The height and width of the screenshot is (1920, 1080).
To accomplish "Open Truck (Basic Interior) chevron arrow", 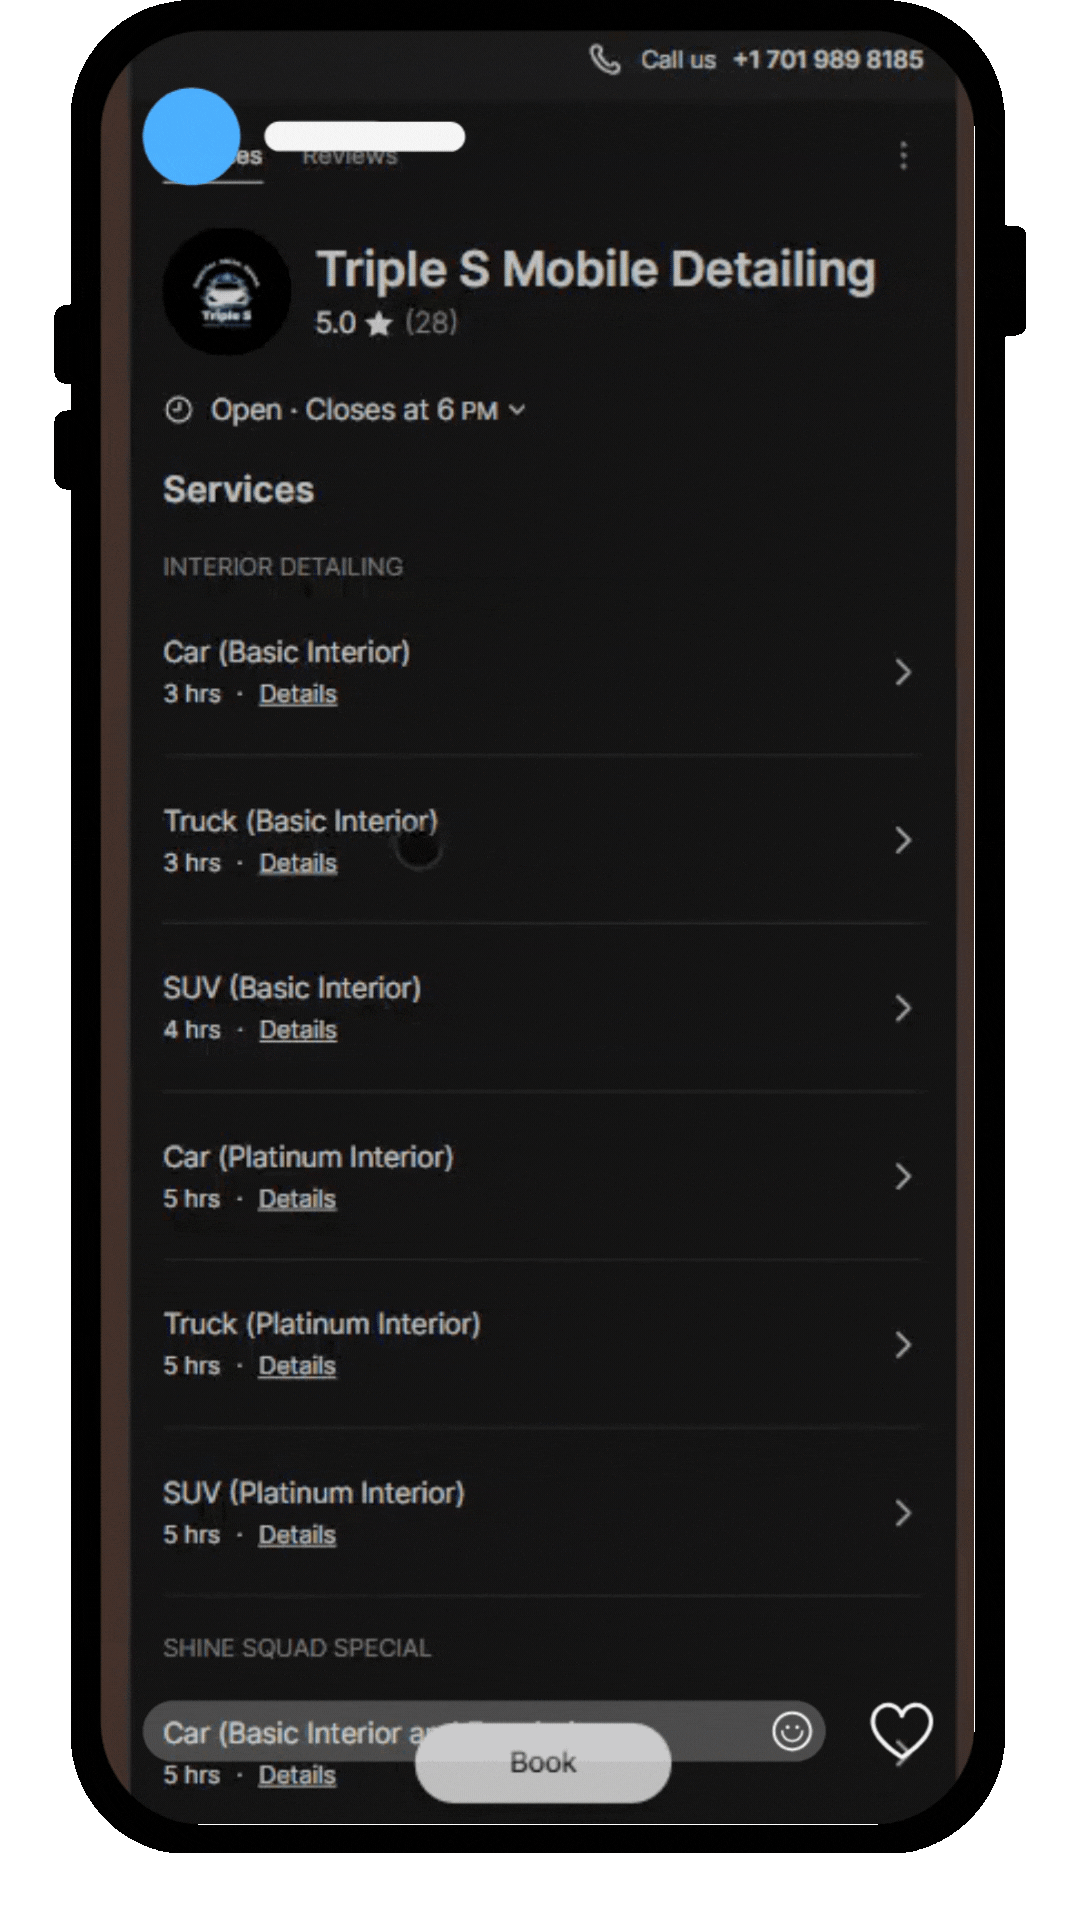I will [902, 840].
